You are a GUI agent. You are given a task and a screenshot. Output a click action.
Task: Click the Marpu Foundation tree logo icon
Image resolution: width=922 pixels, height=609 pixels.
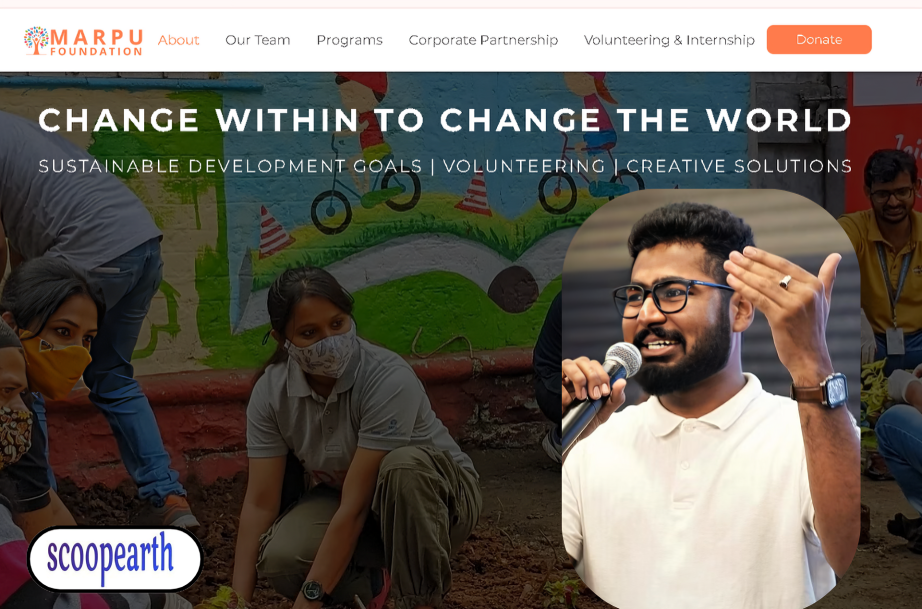tap(36, 40)
